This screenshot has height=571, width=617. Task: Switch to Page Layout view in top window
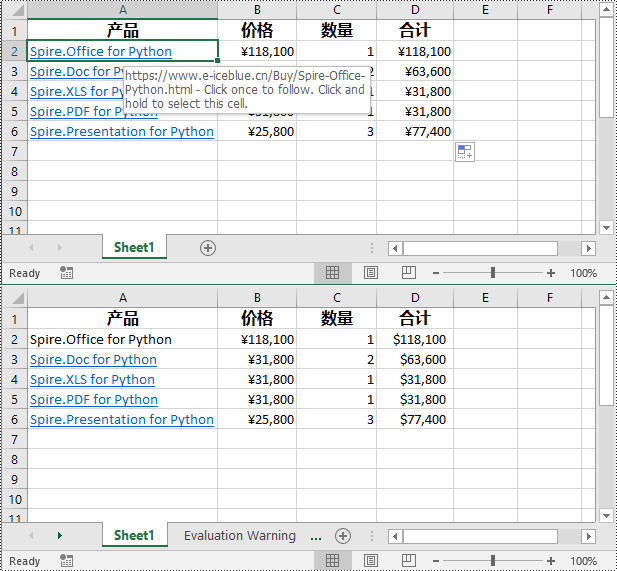click(371, 273)
